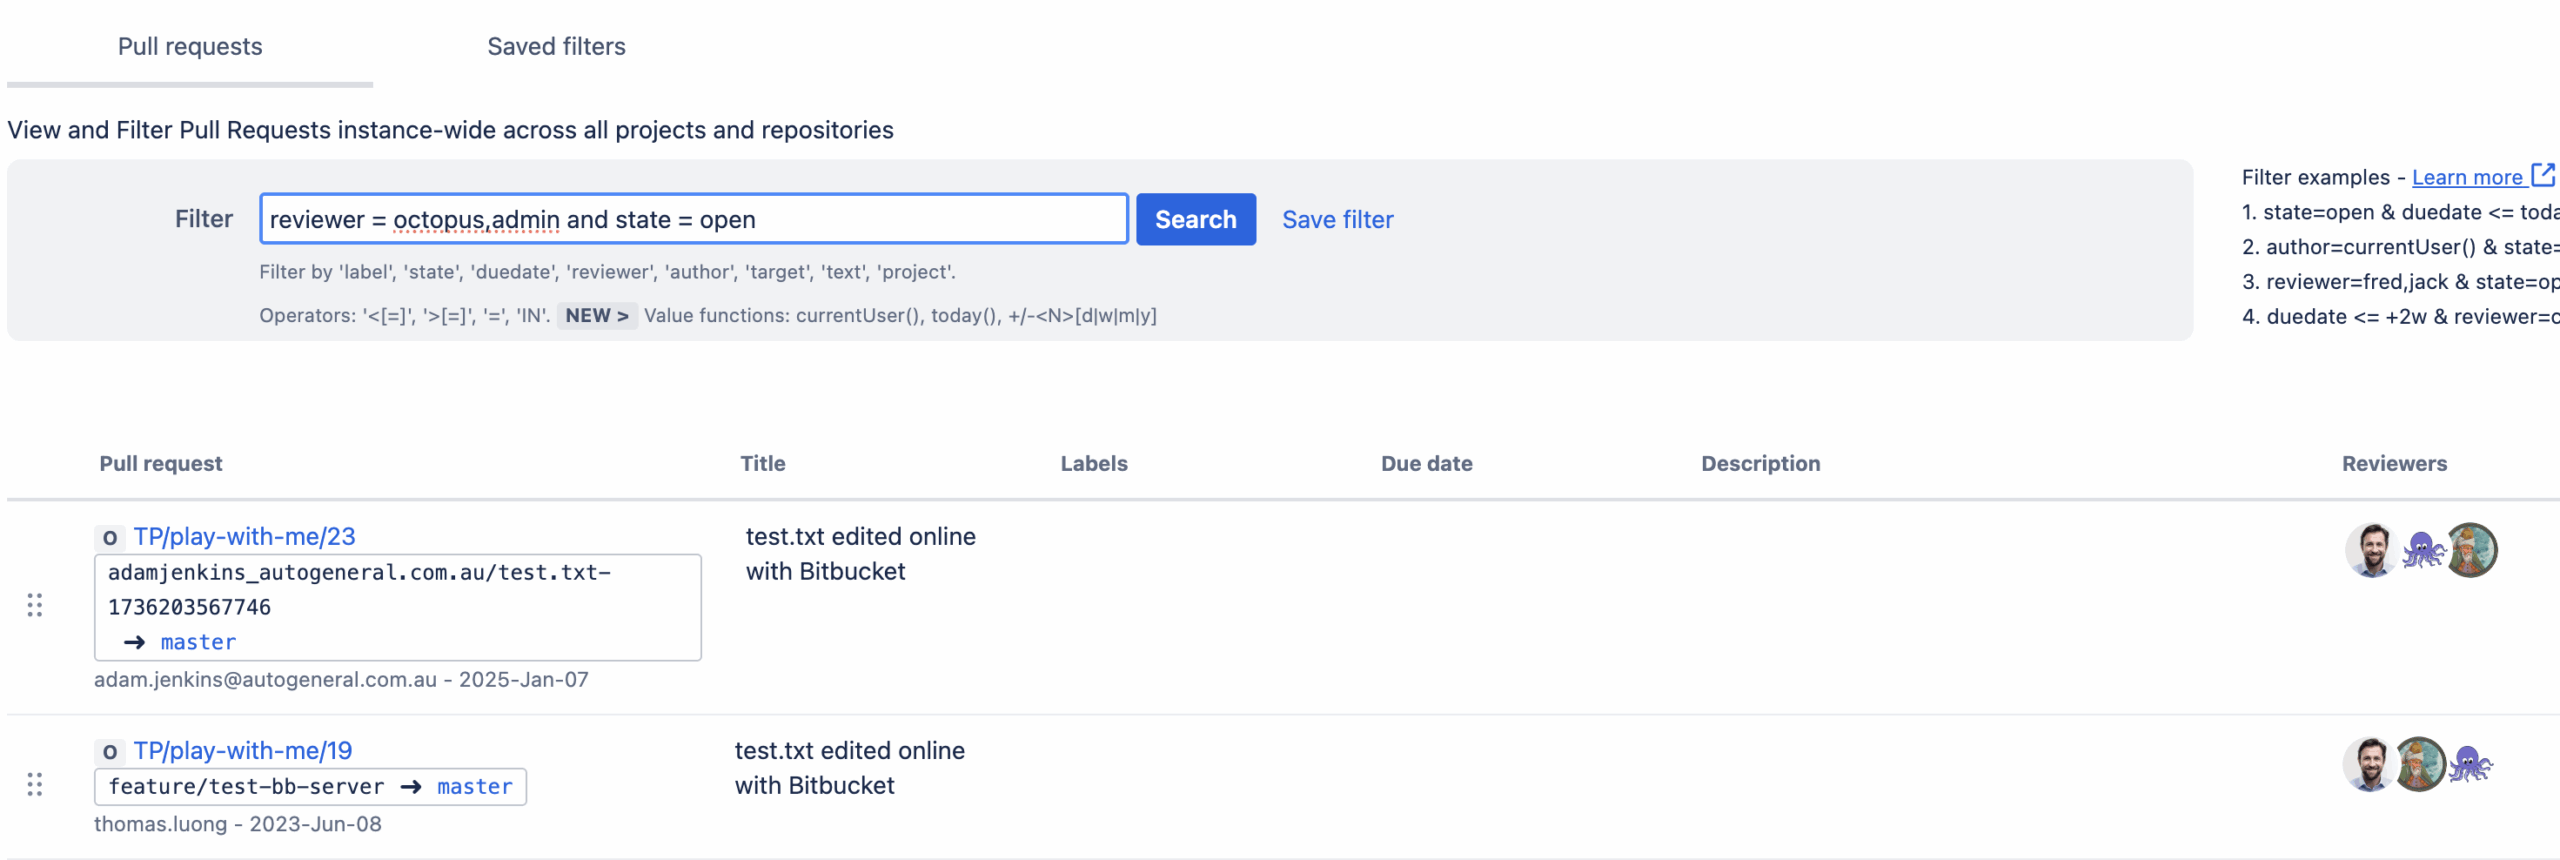The height and width of the screenshot is (860, 2560).
Task: Click the external link icon after Learn more
Action: 2543,176
